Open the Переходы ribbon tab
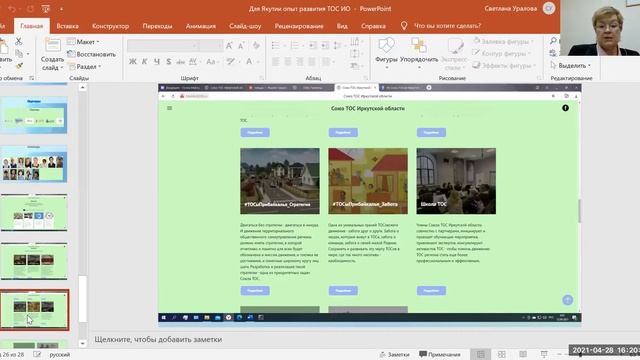Viewport: 640px width, 360px height. point(157,26)
